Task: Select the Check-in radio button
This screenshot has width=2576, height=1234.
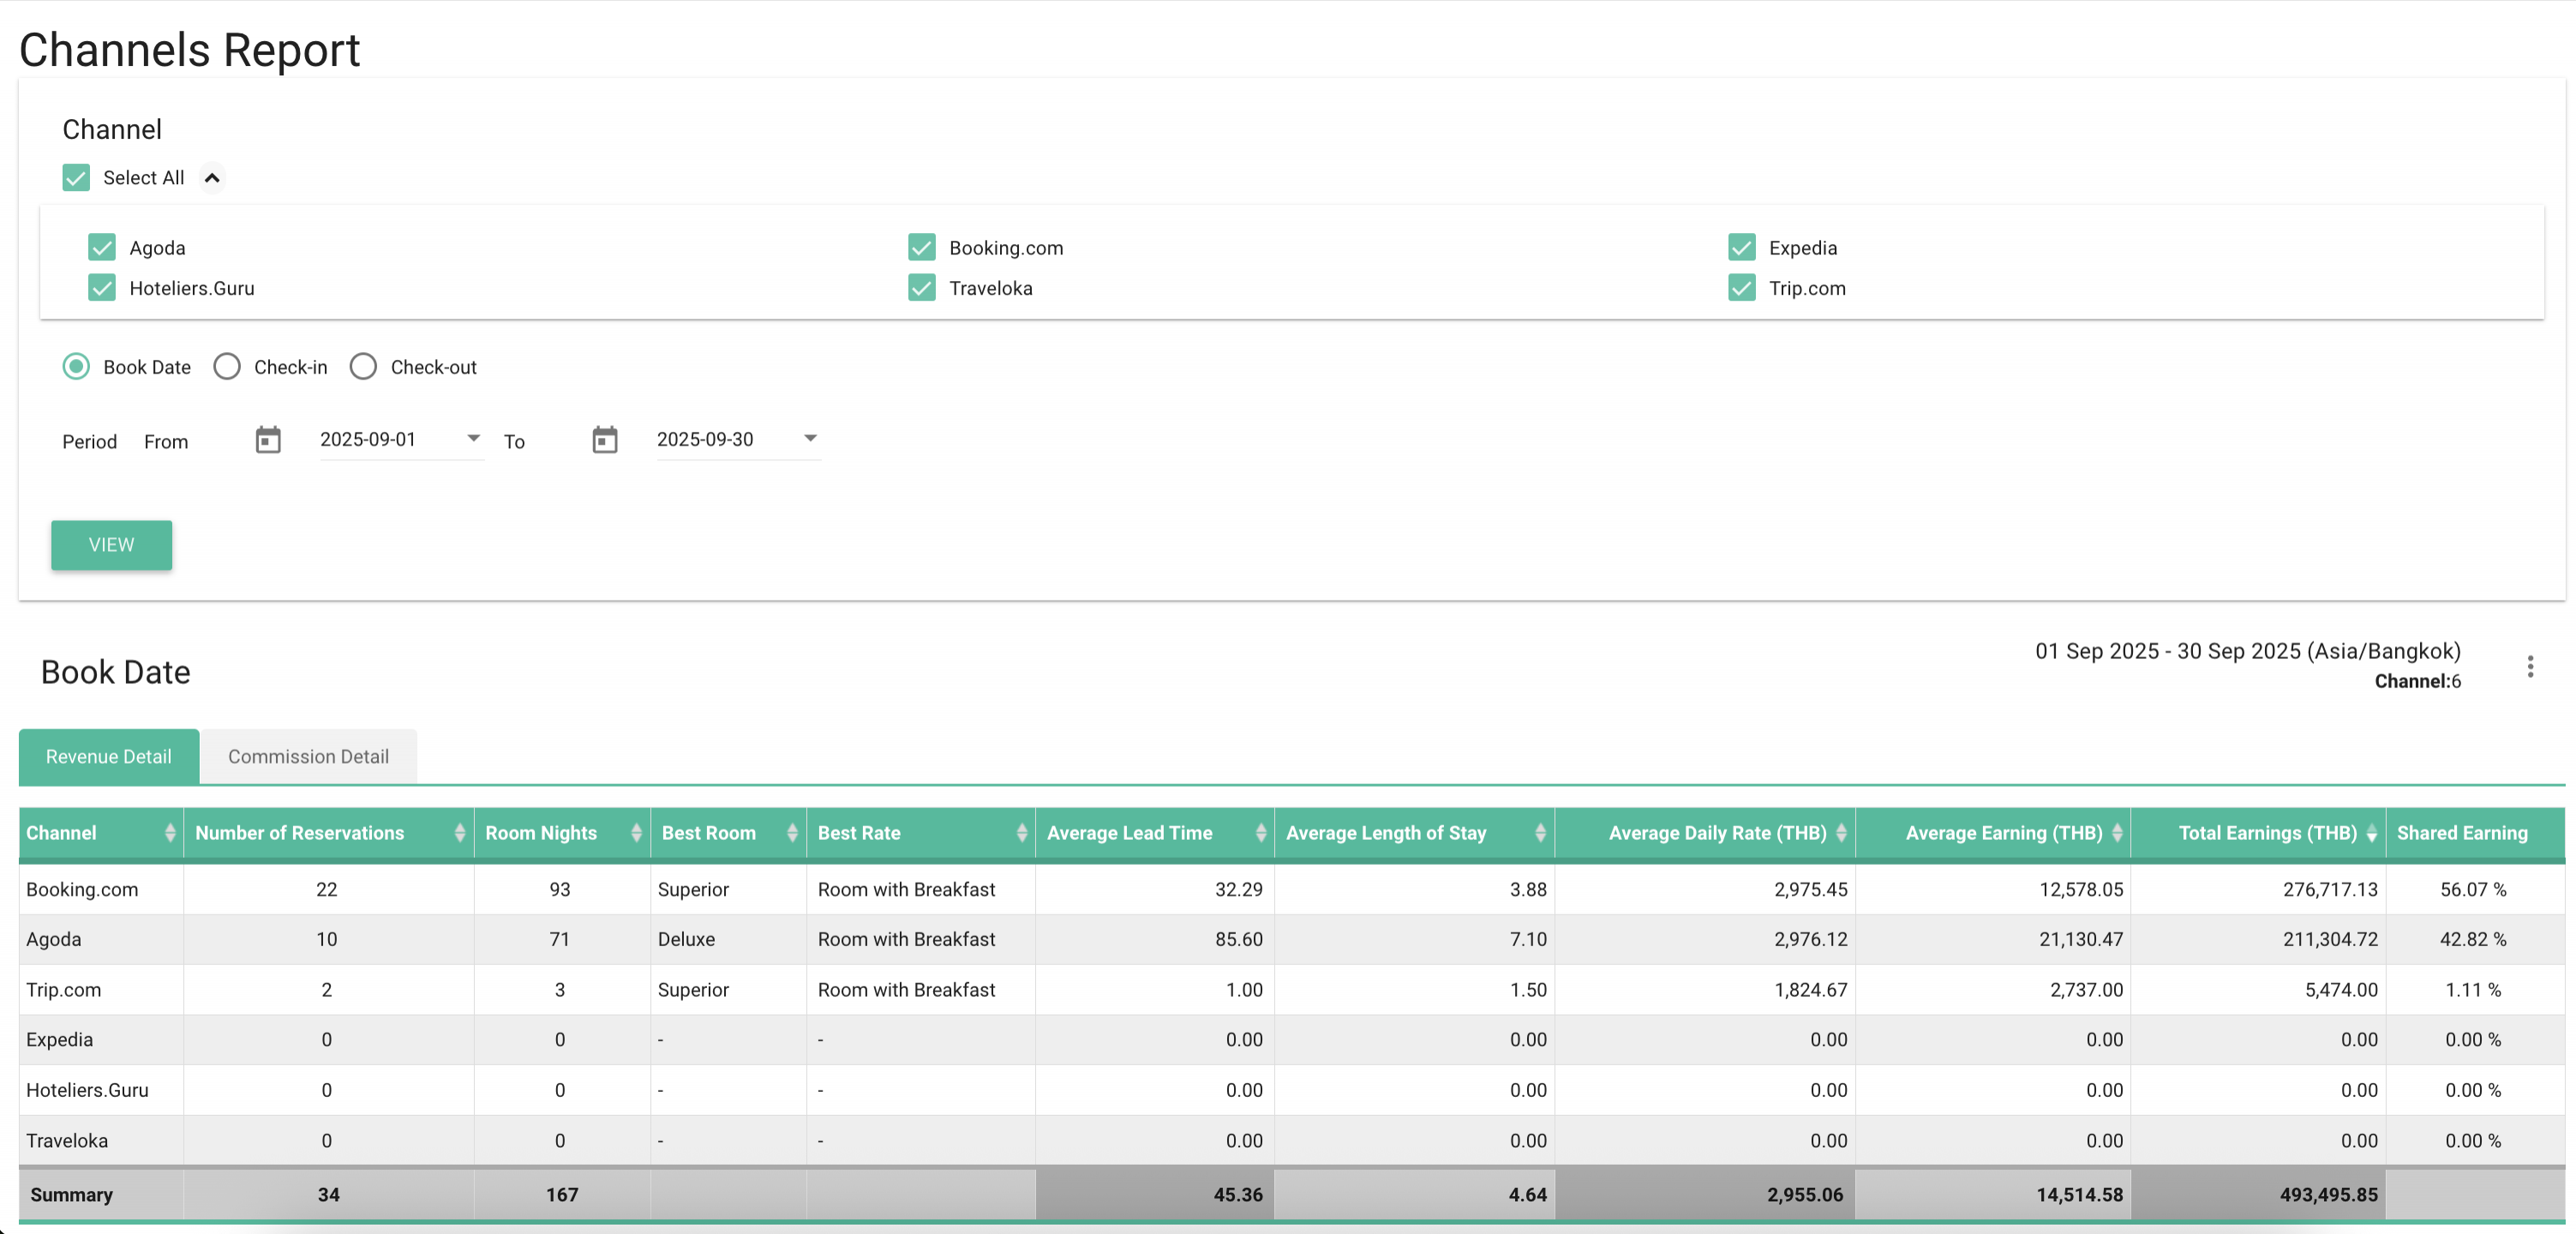Action: tap(227, 367)
